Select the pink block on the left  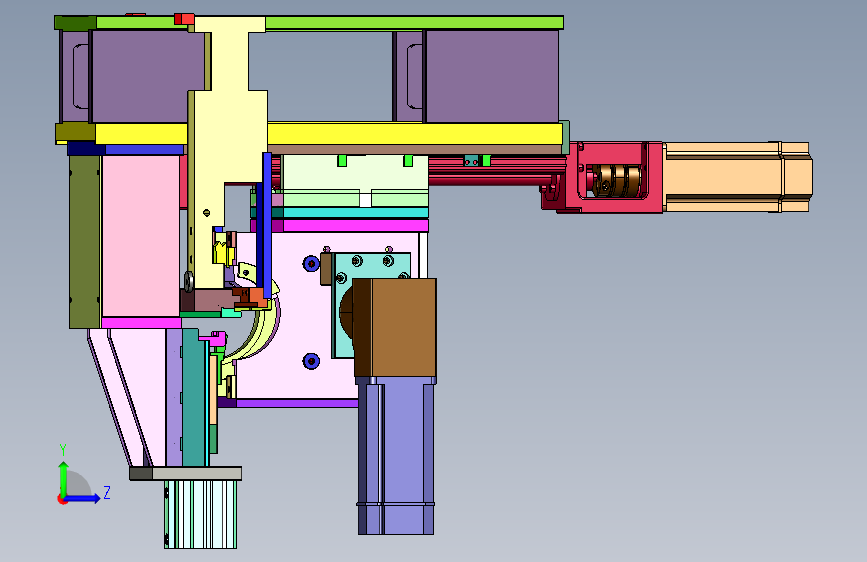(141, 236)
